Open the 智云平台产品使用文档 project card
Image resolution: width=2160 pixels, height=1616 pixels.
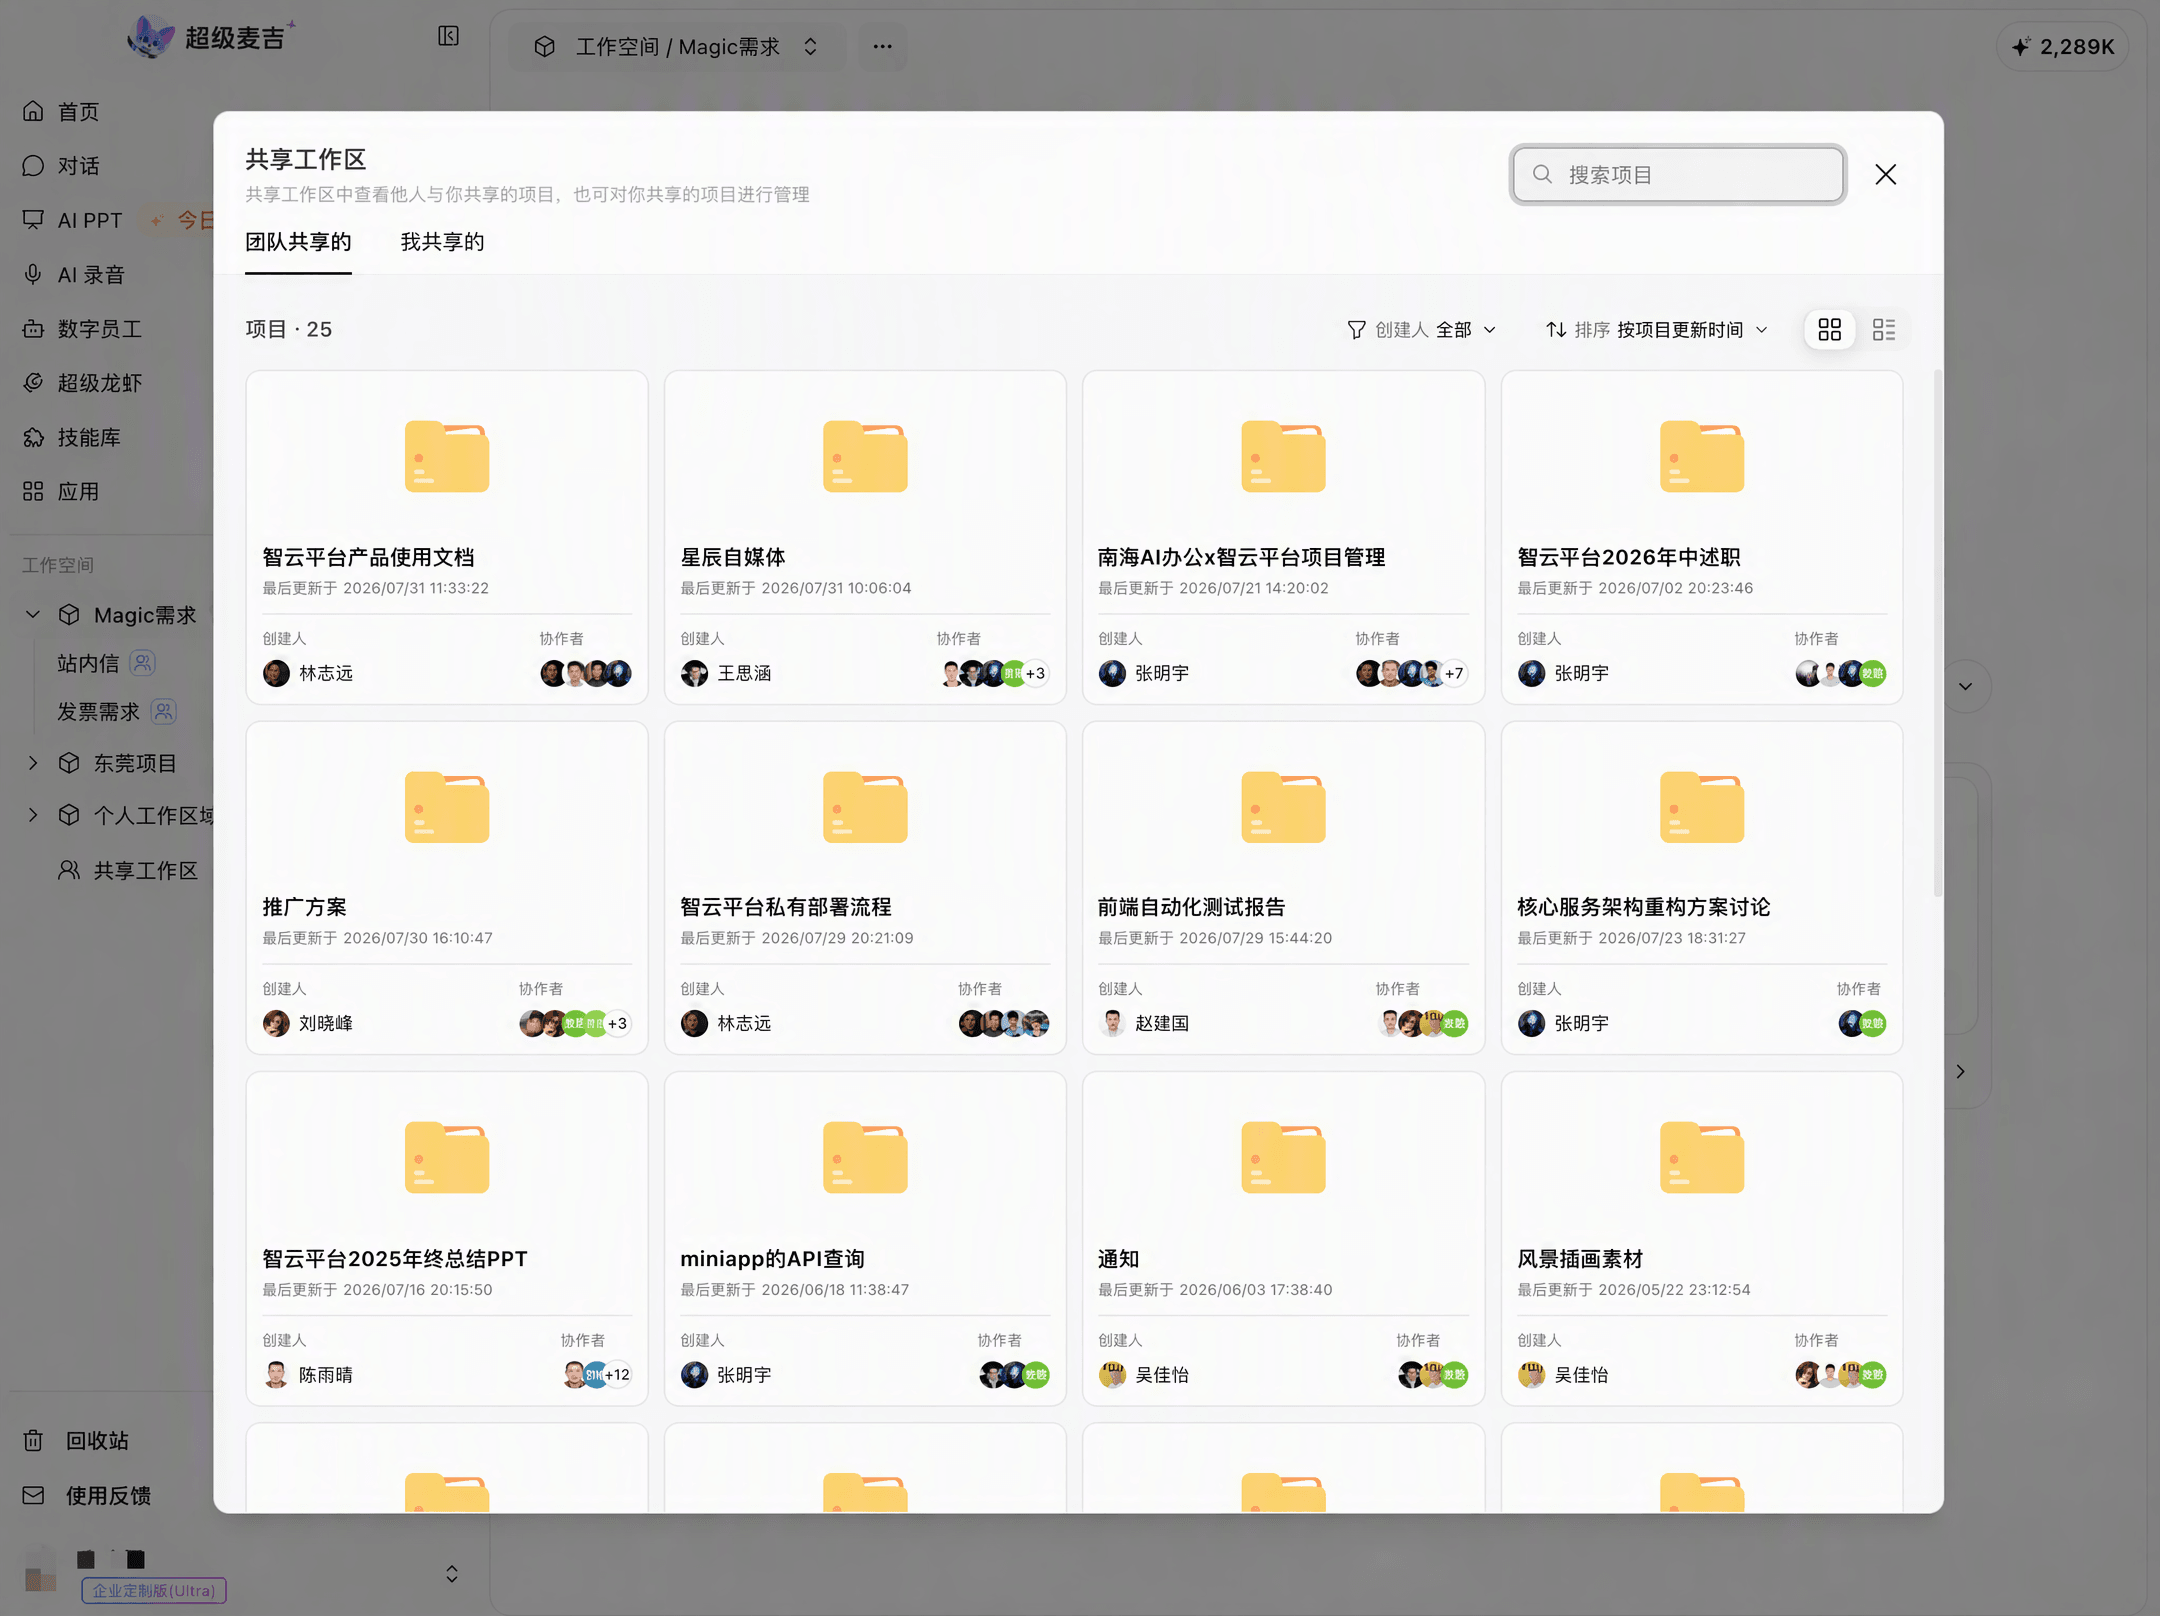447,537
